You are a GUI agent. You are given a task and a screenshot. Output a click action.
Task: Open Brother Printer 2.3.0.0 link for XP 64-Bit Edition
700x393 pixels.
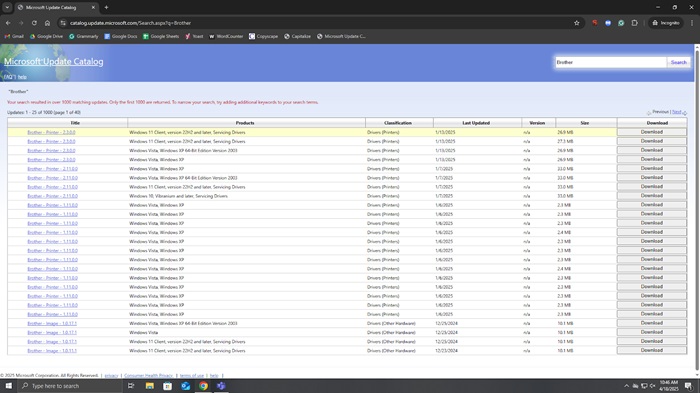point(51,151)
